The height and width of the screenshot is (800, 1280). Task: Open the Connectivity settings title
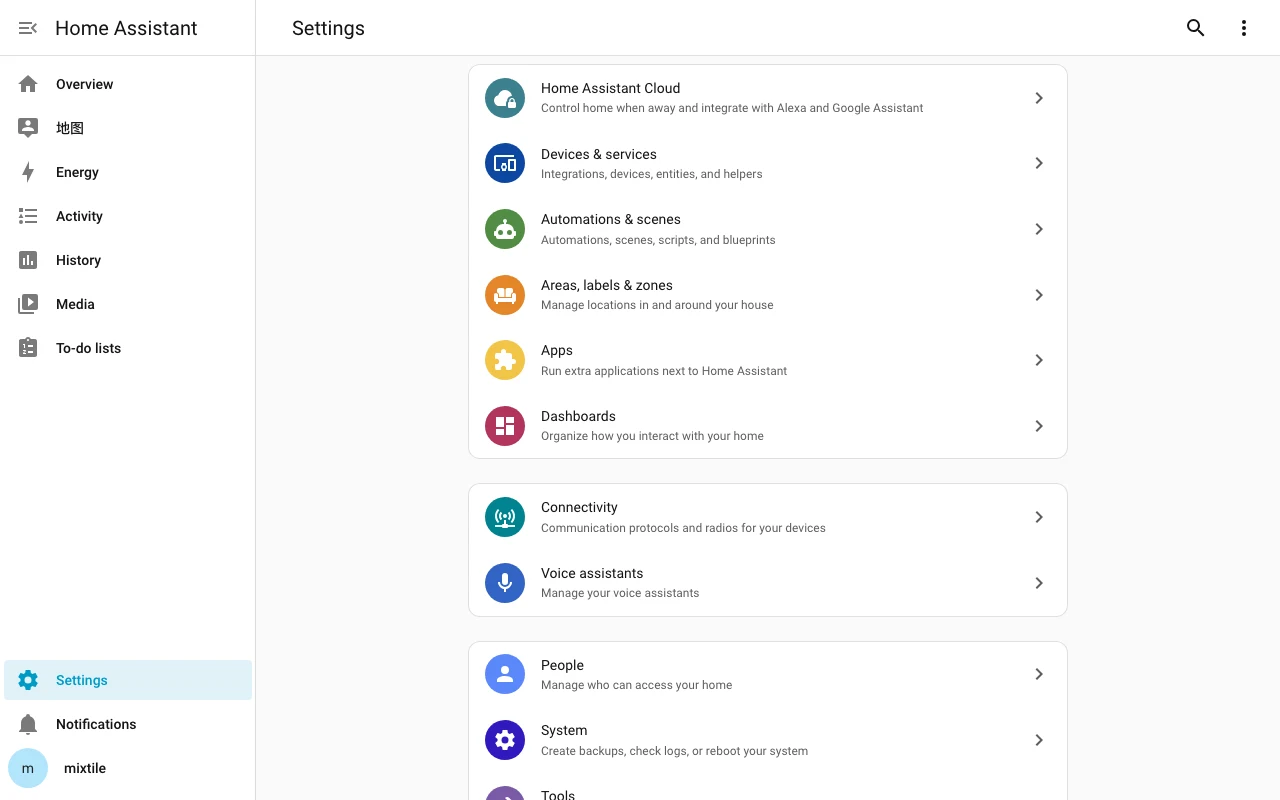pyautogui.click(x=579, y=507)
